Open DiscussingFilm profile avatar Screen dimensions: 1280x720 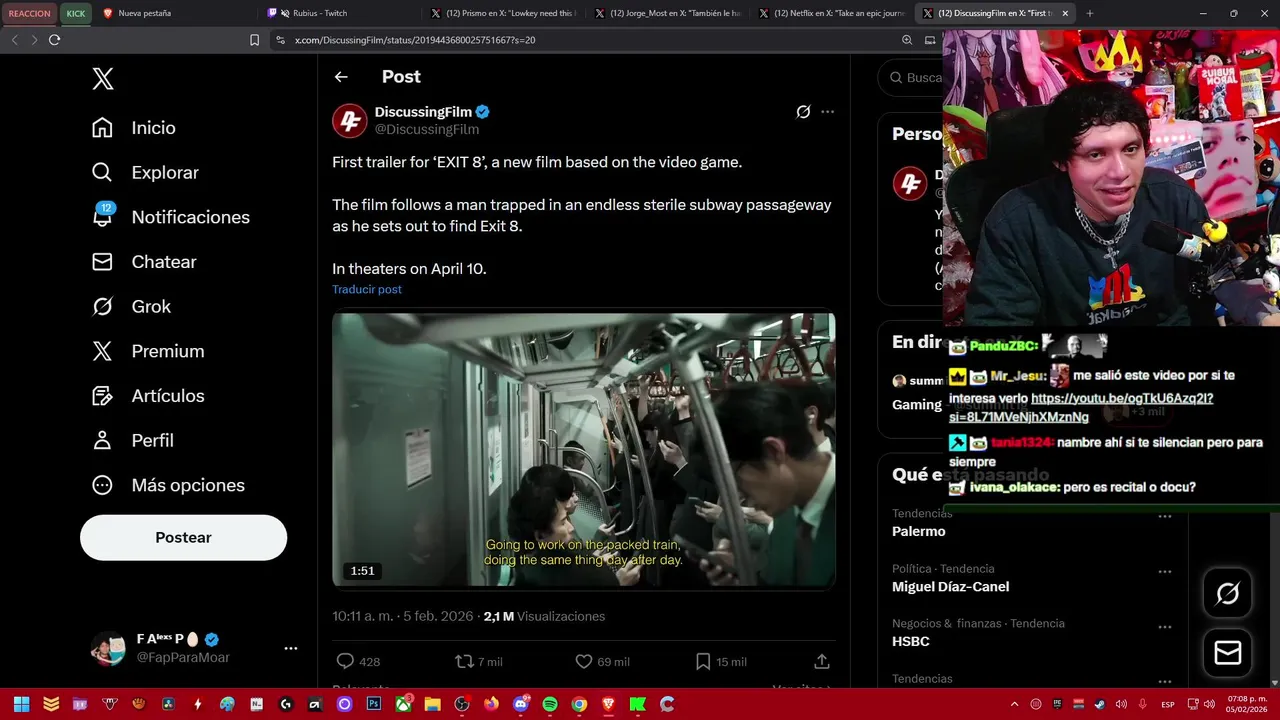point(350,121)
